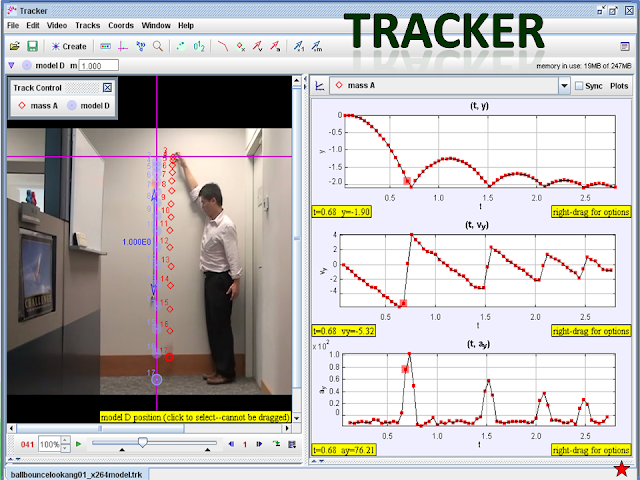Select the zoom magnifier tool
This screenshot has width=640, height=480.
pyautogui.click(x=158, y=47)
